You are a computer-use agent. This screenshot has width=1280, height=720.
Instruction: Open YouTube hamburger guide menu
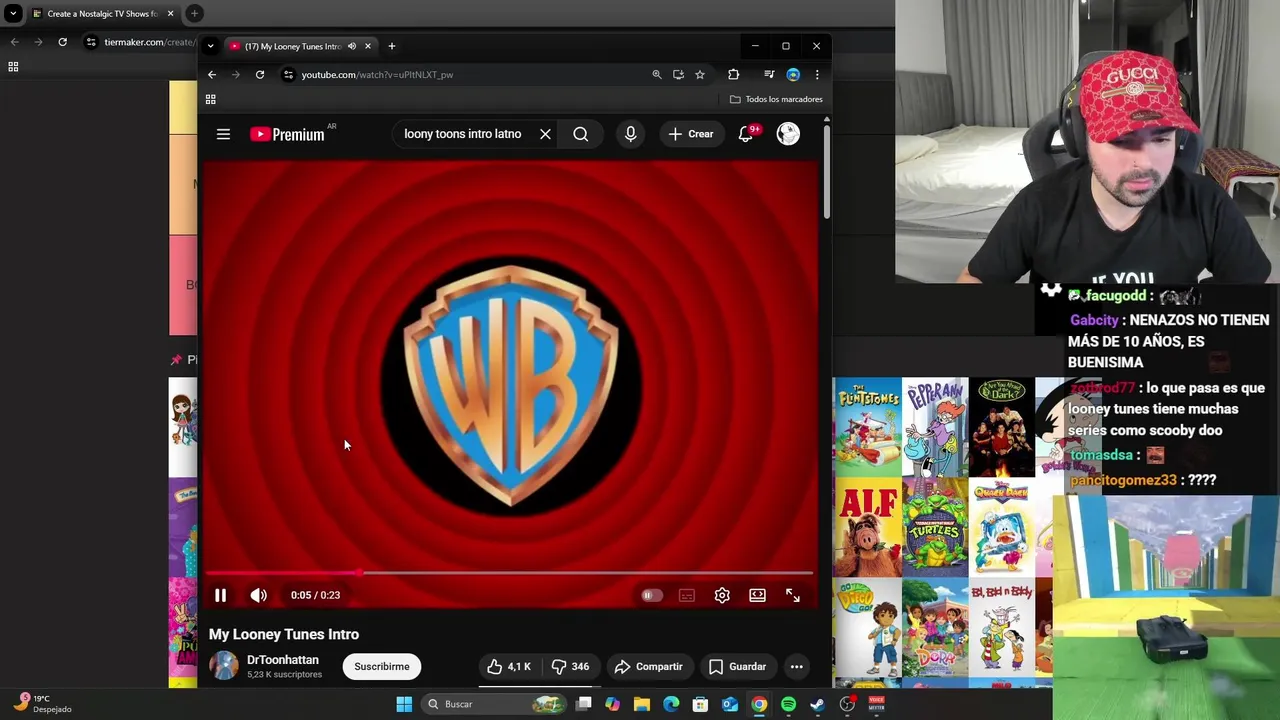[223, 134]
